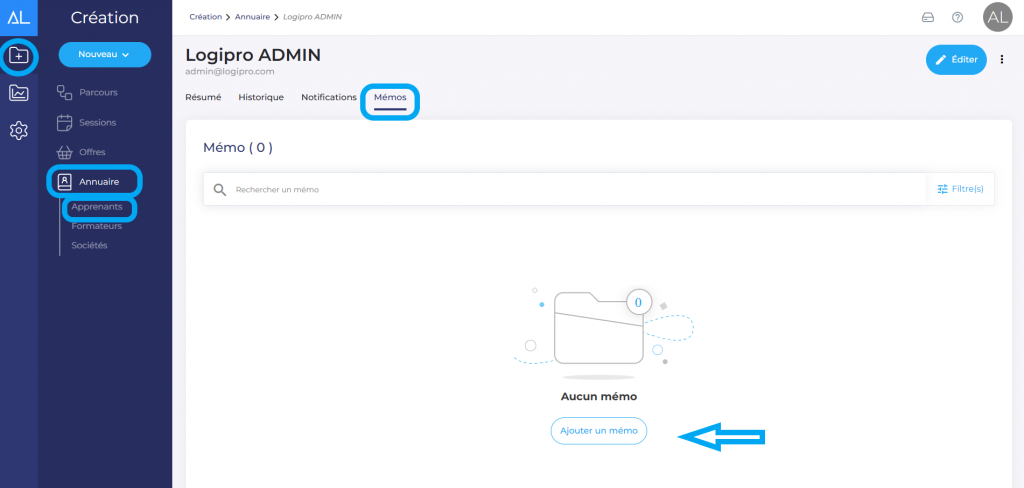Screen dimensions: 1024x488
Task: Open the AL user avatar menu
Action: coord(997,18)
